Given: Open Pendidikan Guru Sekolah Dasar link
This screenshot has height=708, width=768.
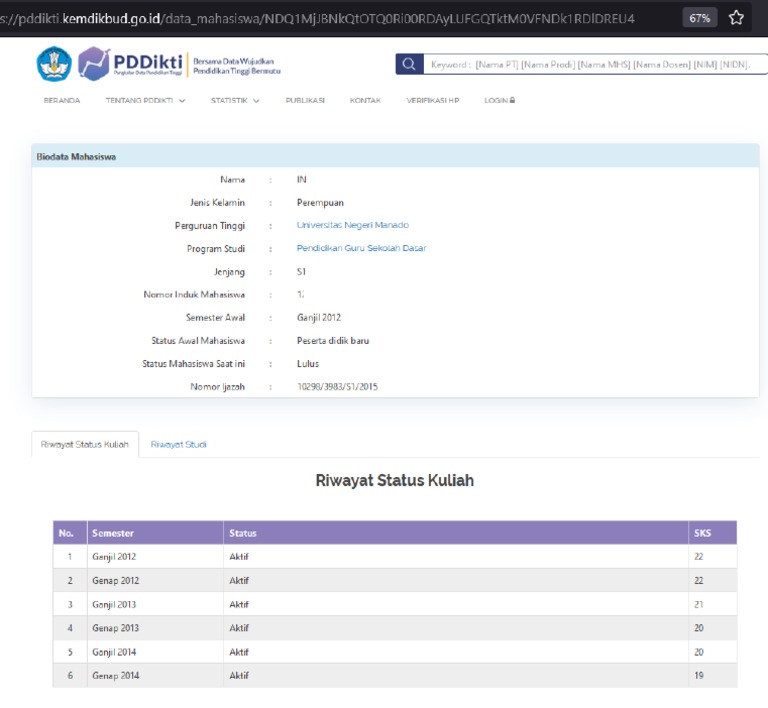Looking at the screenshot, I should [x=361, y=248].
